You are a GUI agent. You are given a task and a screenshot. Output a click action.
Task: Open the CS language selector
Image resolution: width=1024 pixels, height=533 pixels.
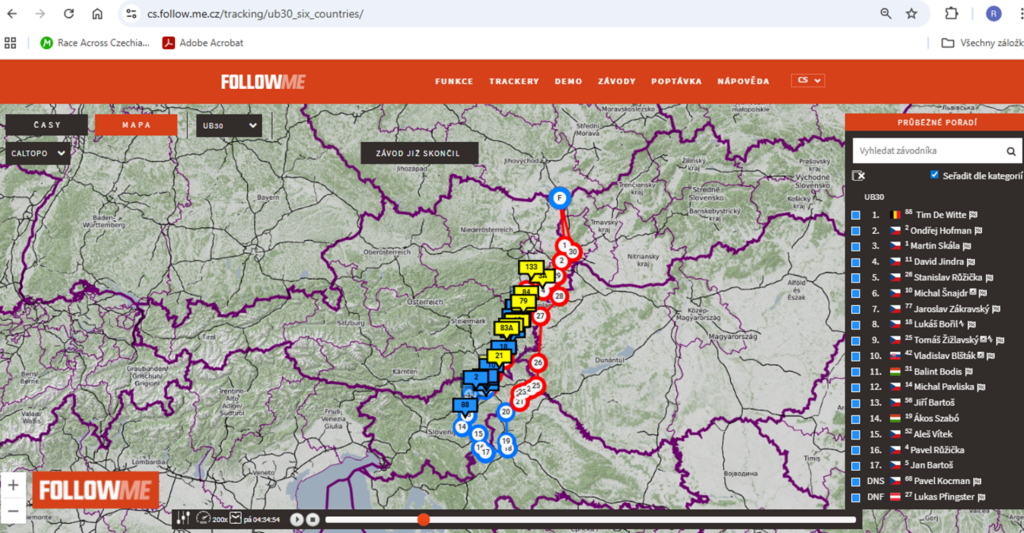click(x=807, y=81)
